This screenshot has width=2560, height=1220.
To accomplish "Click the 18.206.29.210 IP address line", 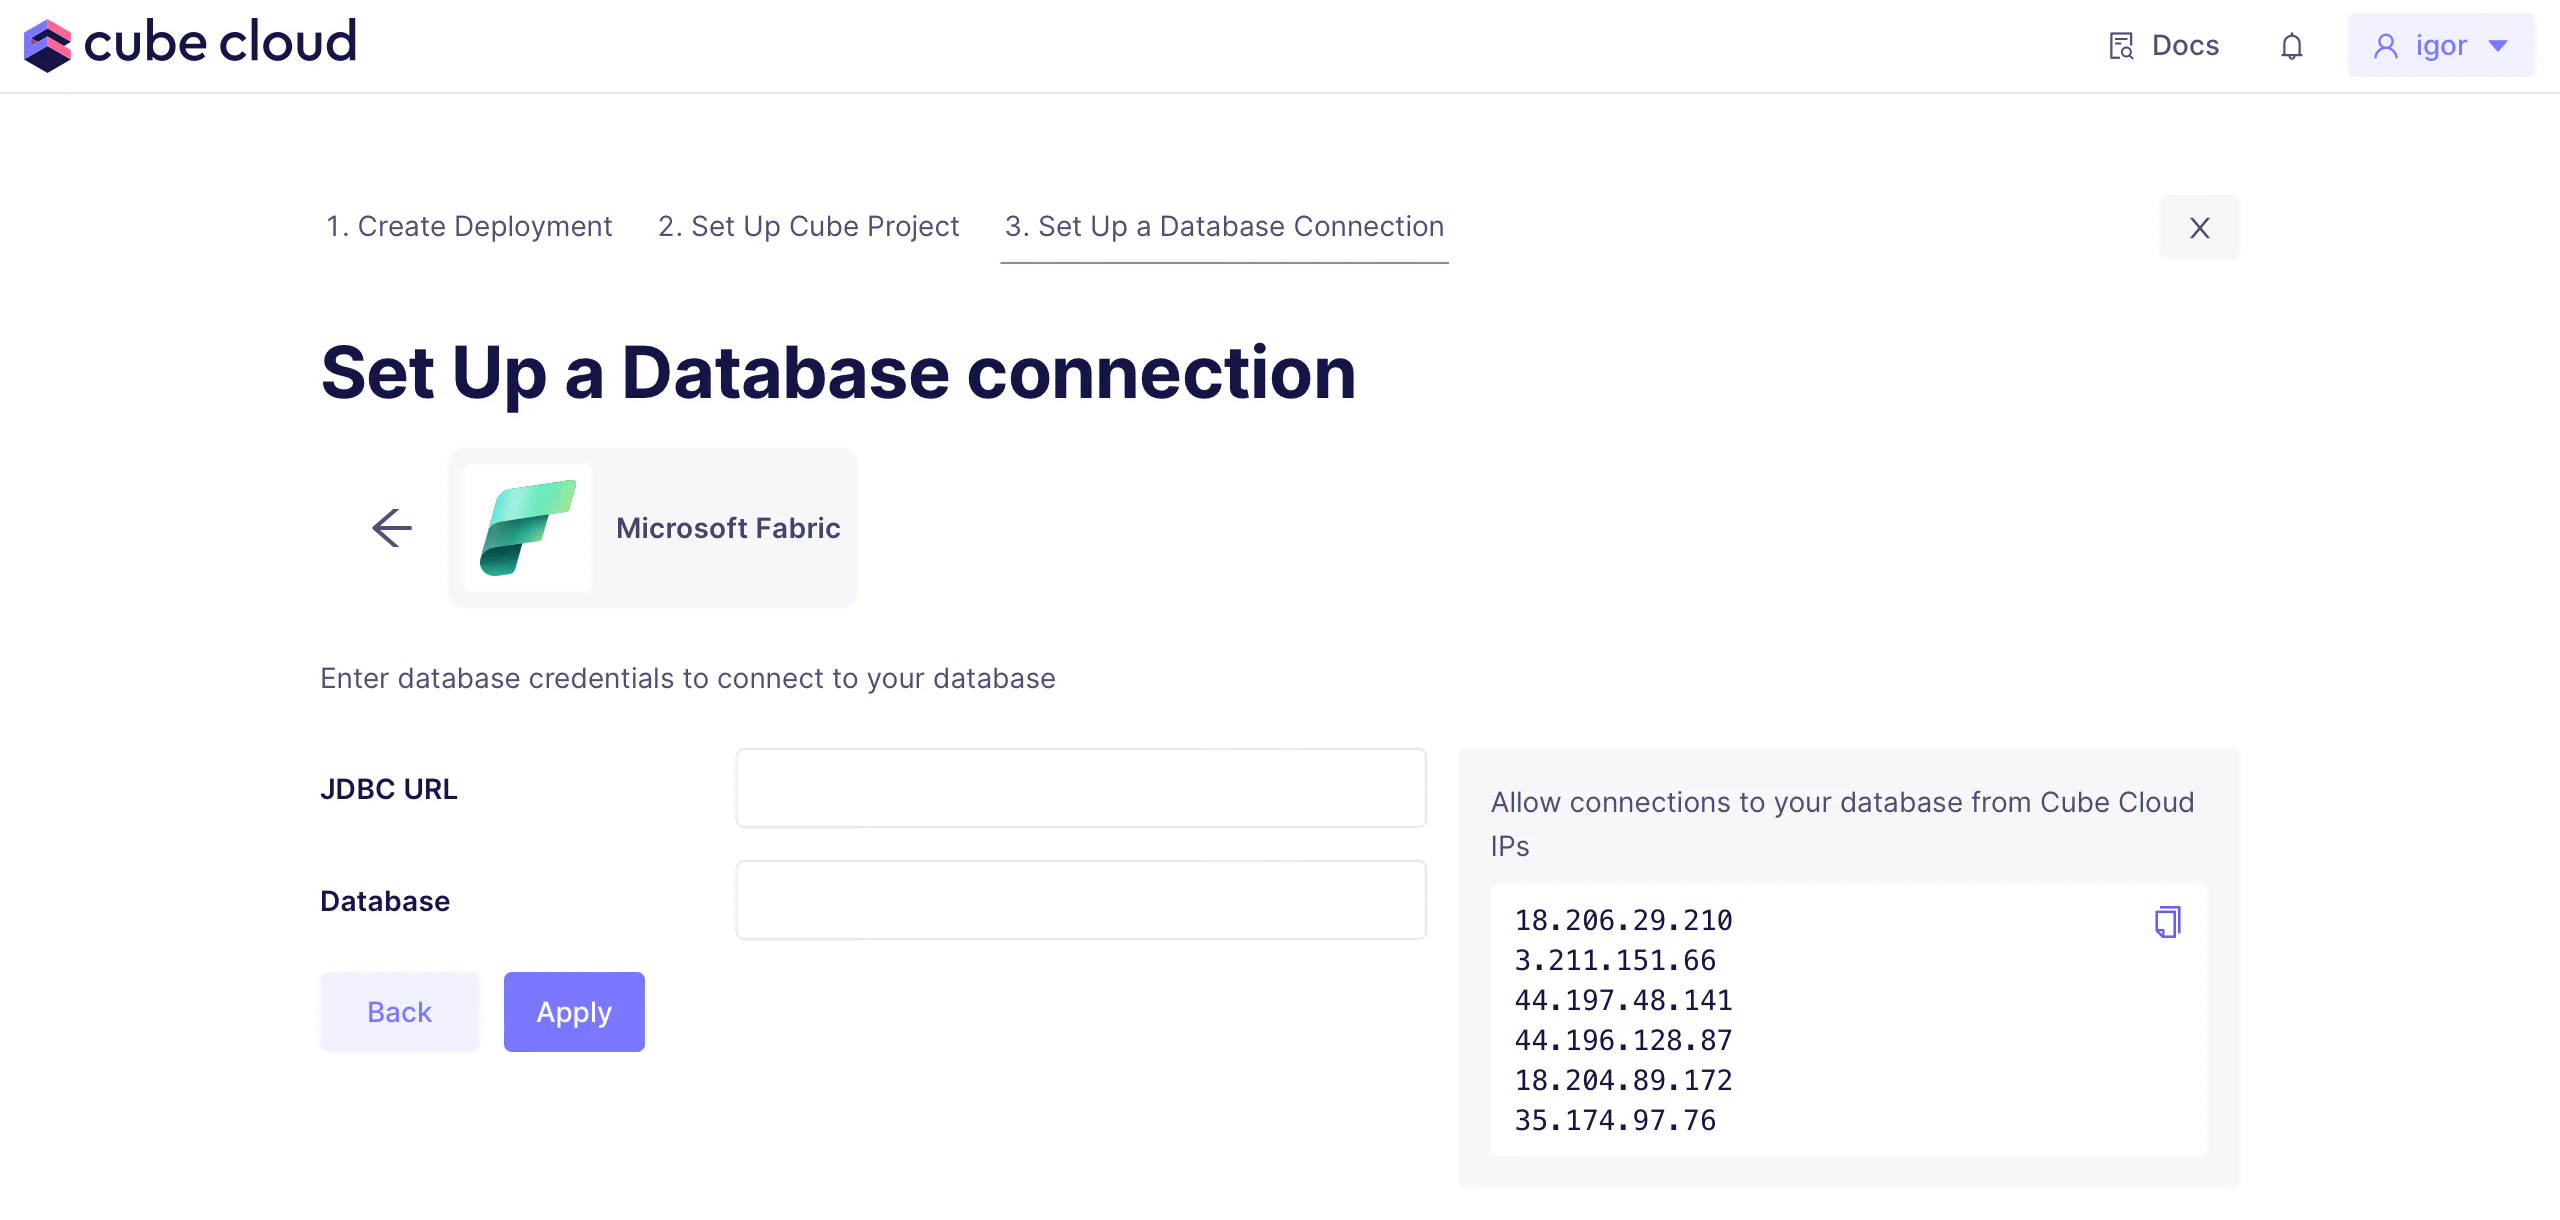I will [x=1623, y=920].
